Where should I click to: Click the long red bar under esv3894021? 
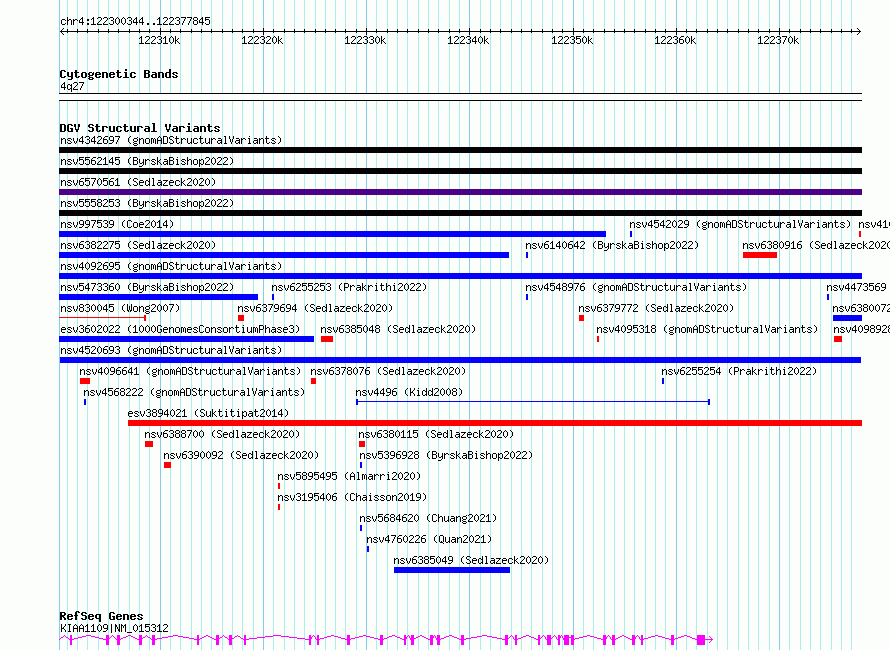(495, 423)
